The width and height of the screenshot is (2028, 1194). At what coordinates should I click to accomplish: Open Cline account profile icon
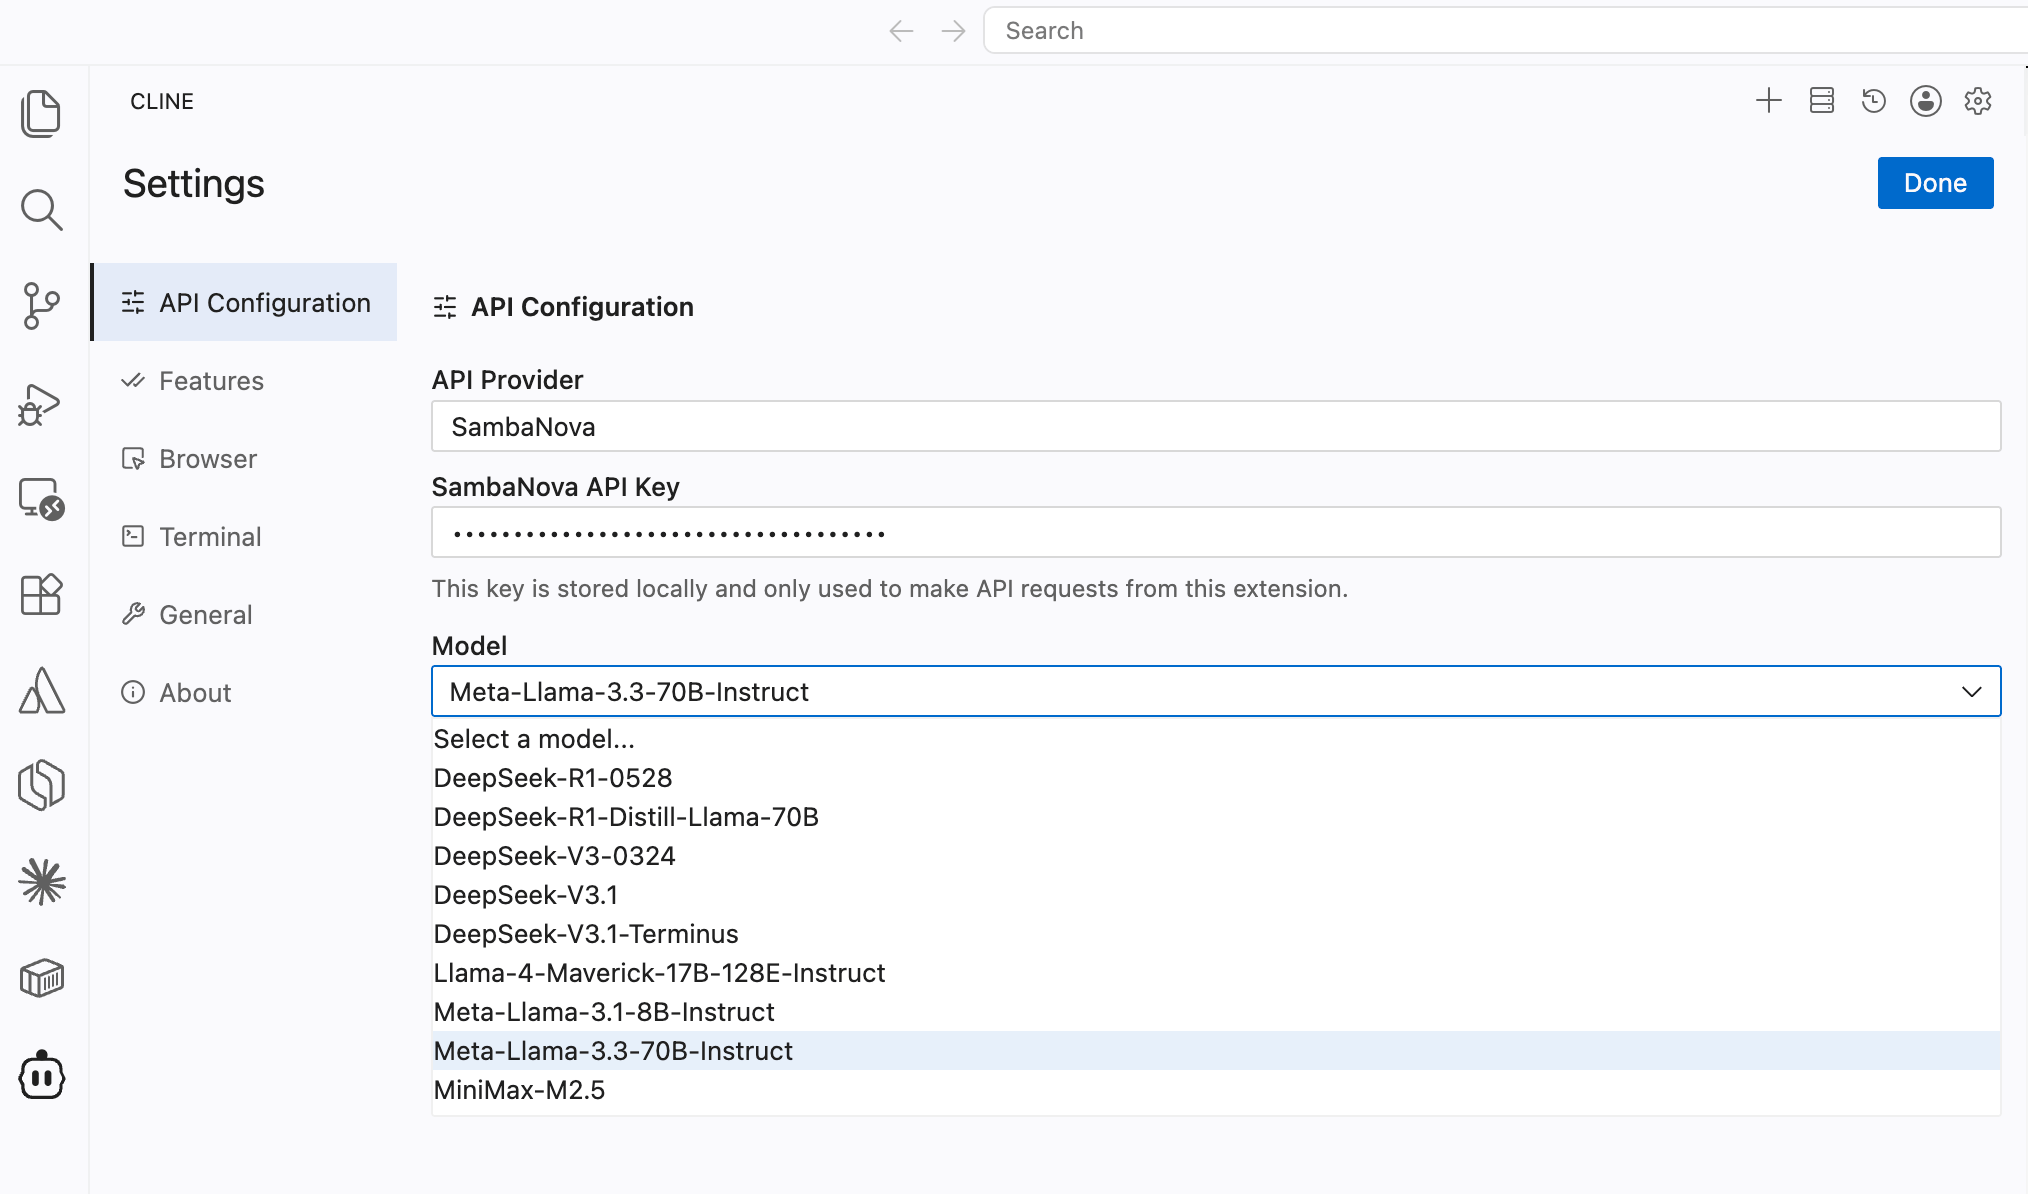coord(1926,101)
